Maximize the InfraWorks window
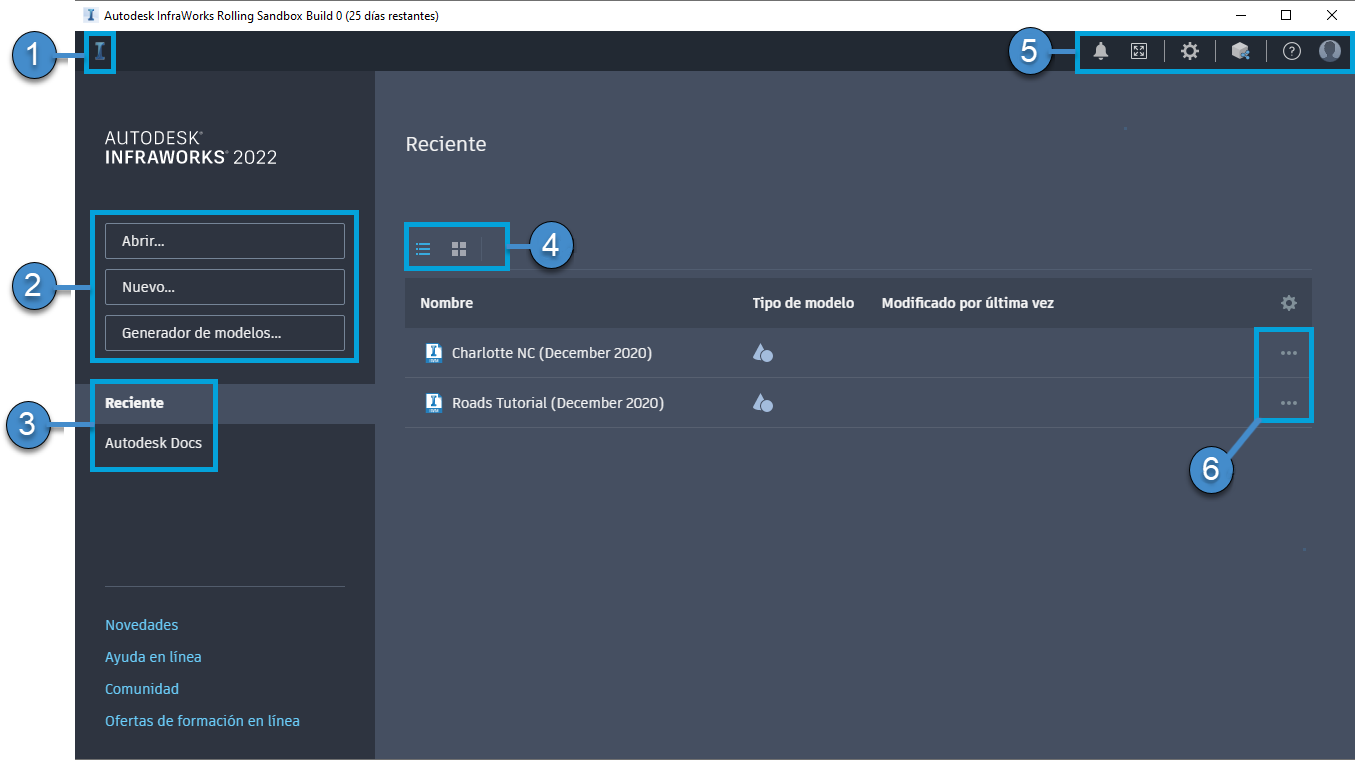Image resolution: width=1355 pixels, height=760 pixels. [x=1286, y=15]
